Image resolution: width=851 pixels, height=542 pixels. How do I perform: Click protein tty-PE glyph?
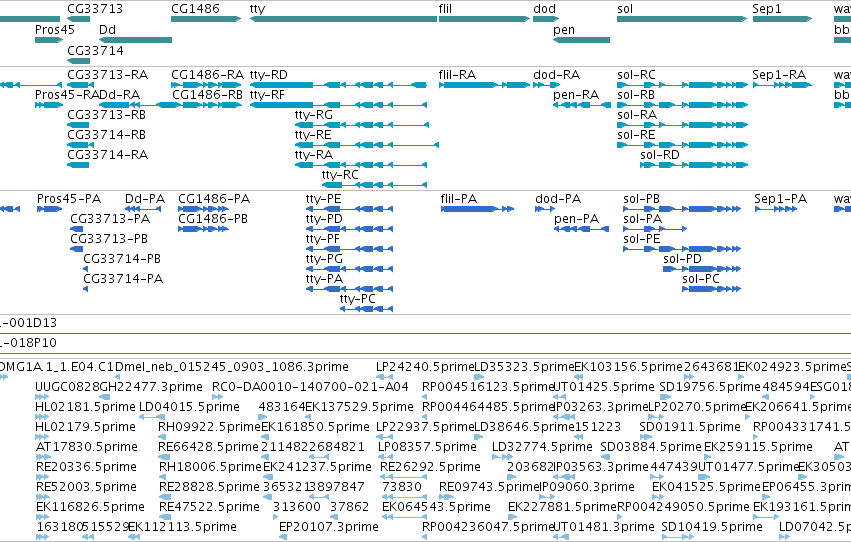(350, 209)
